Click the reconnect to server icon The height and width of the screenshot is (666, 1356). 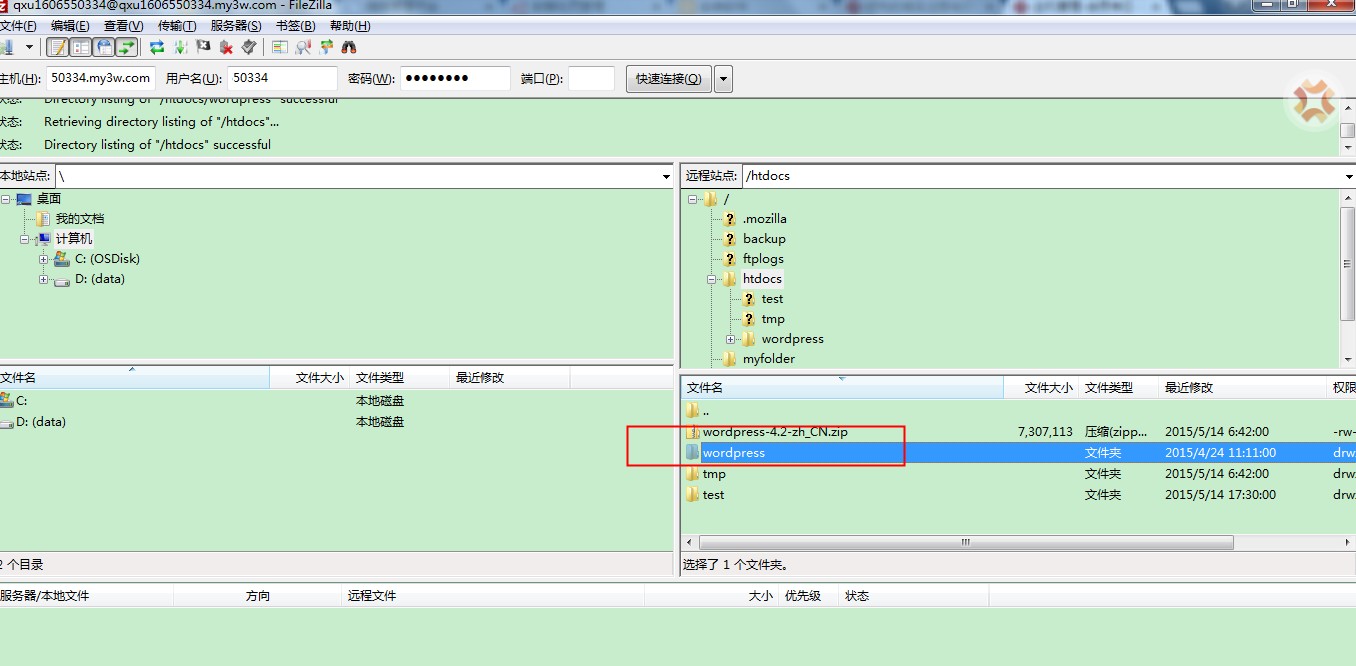[249, 47]
